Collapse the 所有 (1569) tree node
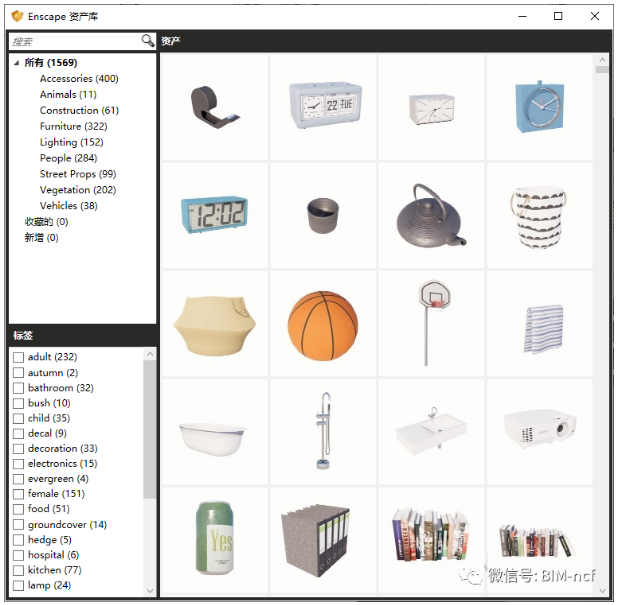 [x=16, y=63]
